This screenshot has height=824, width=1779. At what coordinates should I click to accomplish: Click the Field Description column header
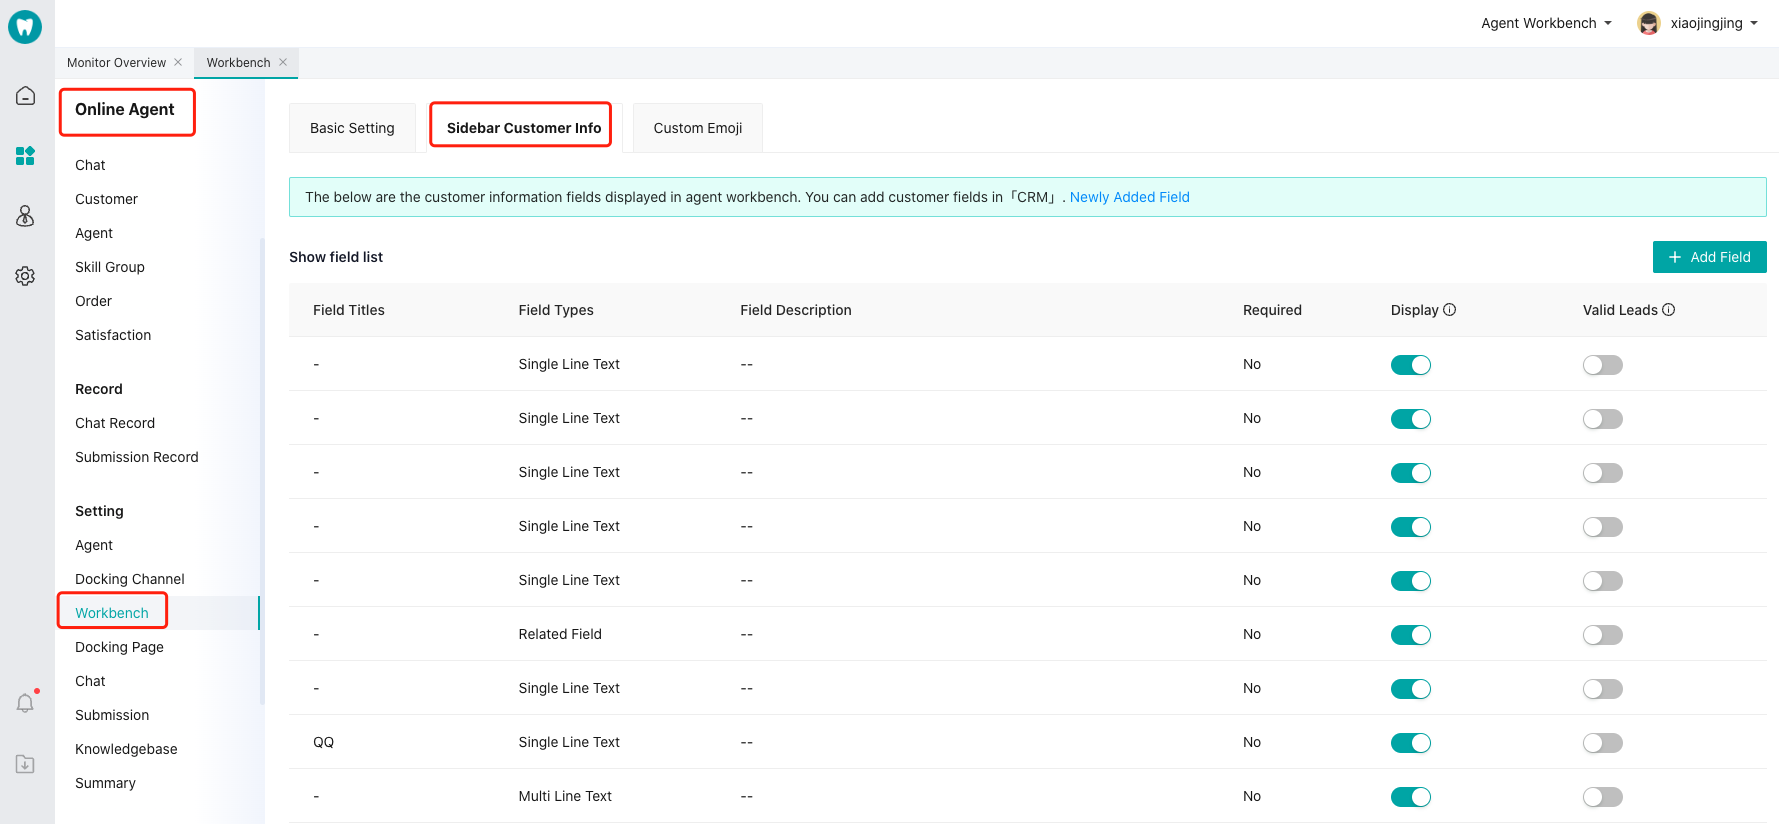coord(796,310)
